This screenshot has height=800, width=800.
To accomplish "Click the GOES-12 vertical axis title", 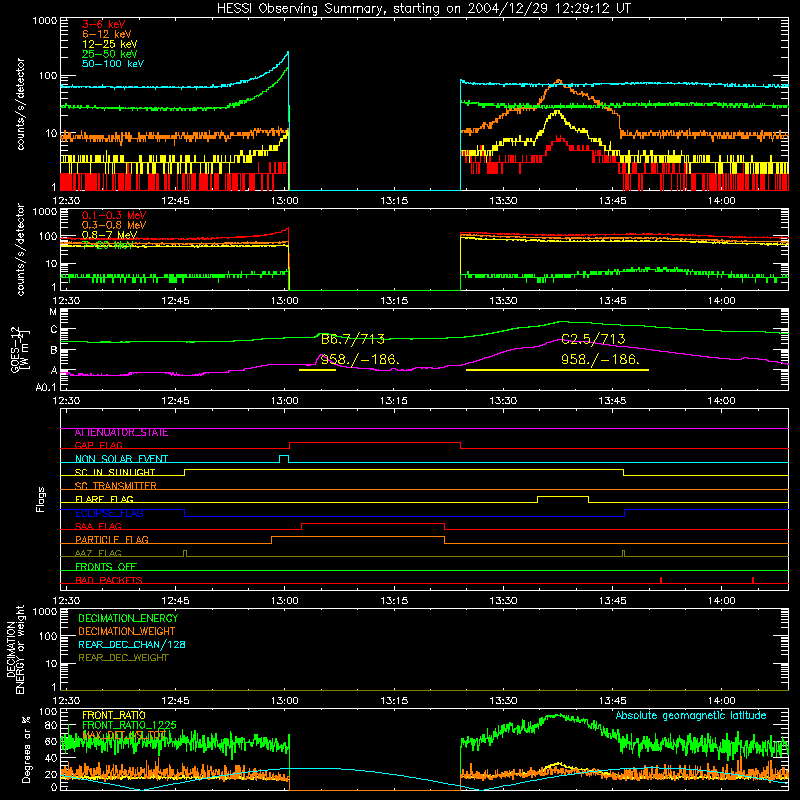I will point(15,349).
